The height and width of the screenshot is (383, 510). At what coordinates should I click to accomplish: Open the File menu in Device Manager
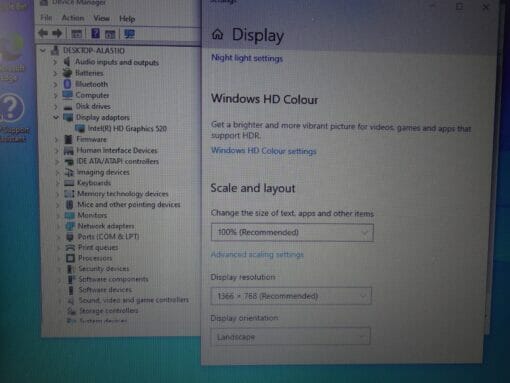tap(46, 18)
